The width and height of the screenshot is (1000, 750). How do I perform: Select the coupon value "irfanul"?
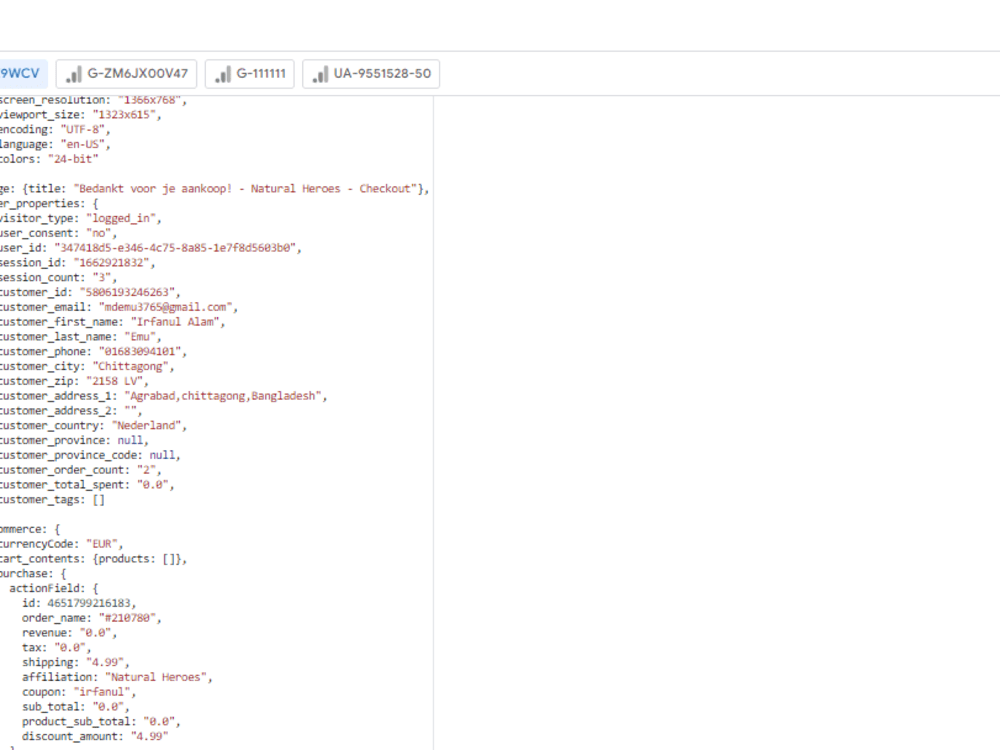(101, 691)
